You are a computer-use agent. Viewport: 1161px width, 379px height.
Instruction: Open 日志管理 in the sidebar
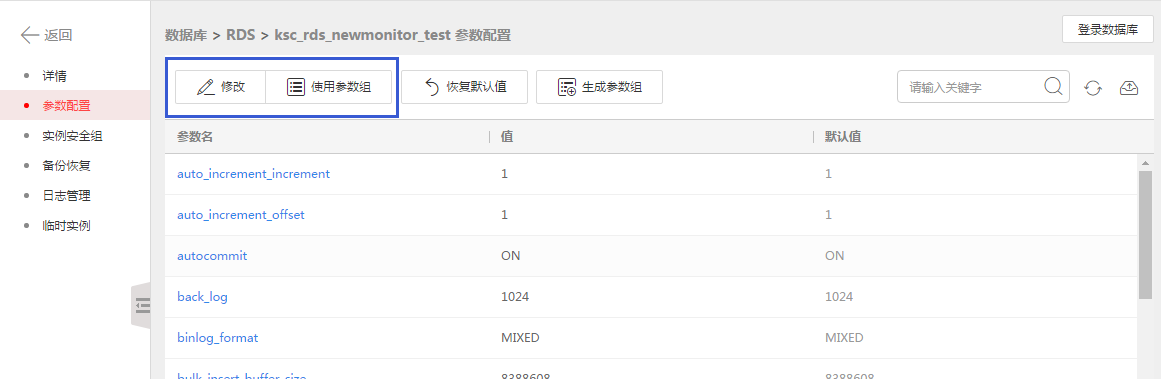pos(67,195)
